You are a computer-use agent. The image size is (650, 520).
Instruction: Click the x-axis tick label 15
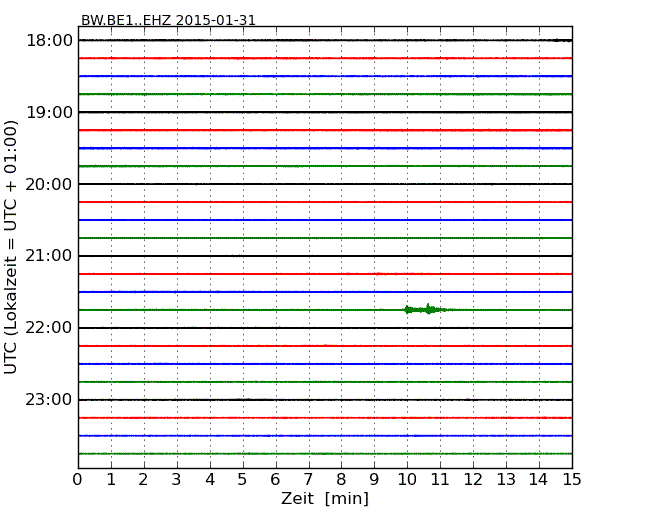pyautogui.click(x=572, y=479)
